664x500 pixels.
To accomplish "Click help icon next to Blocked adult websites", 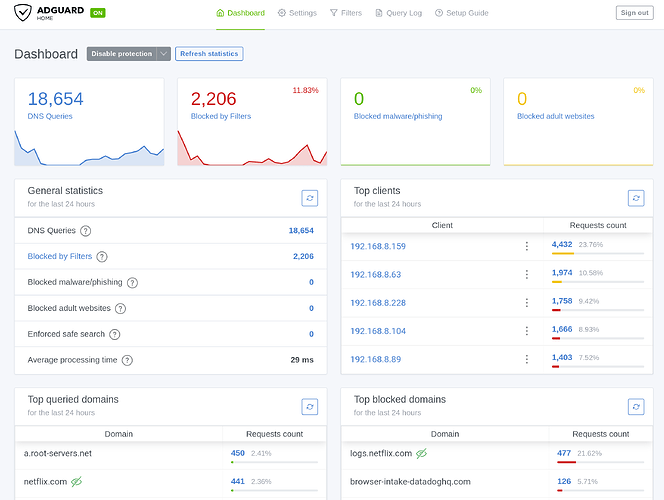I will (120, 309).
